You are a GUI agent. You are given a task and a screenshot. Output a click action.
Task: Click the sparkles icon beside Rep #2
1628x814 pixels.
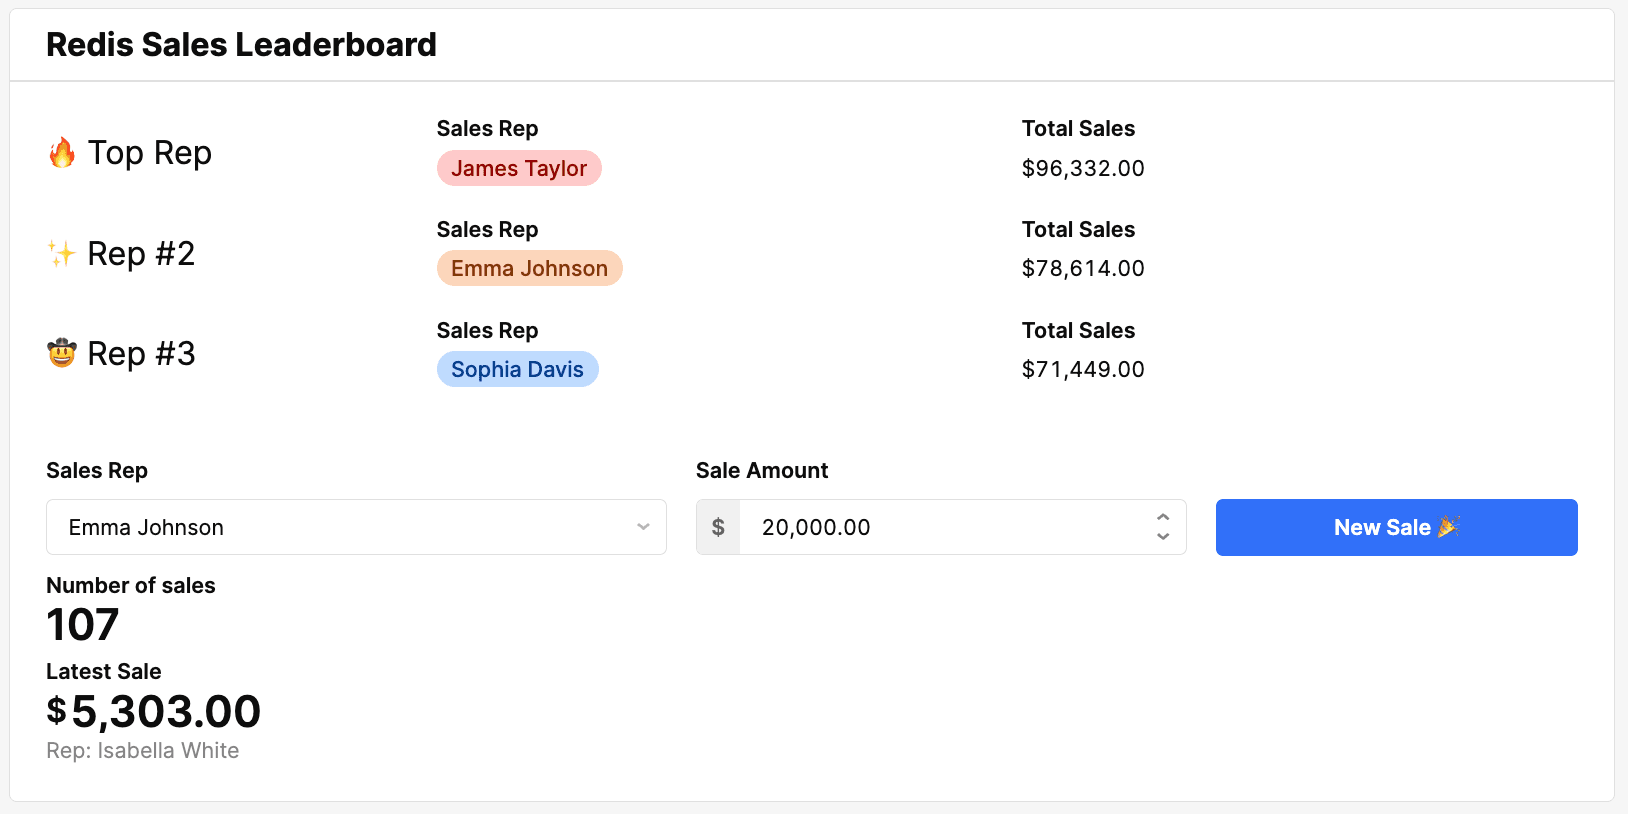pyautogui.click(x=62, y=254)
